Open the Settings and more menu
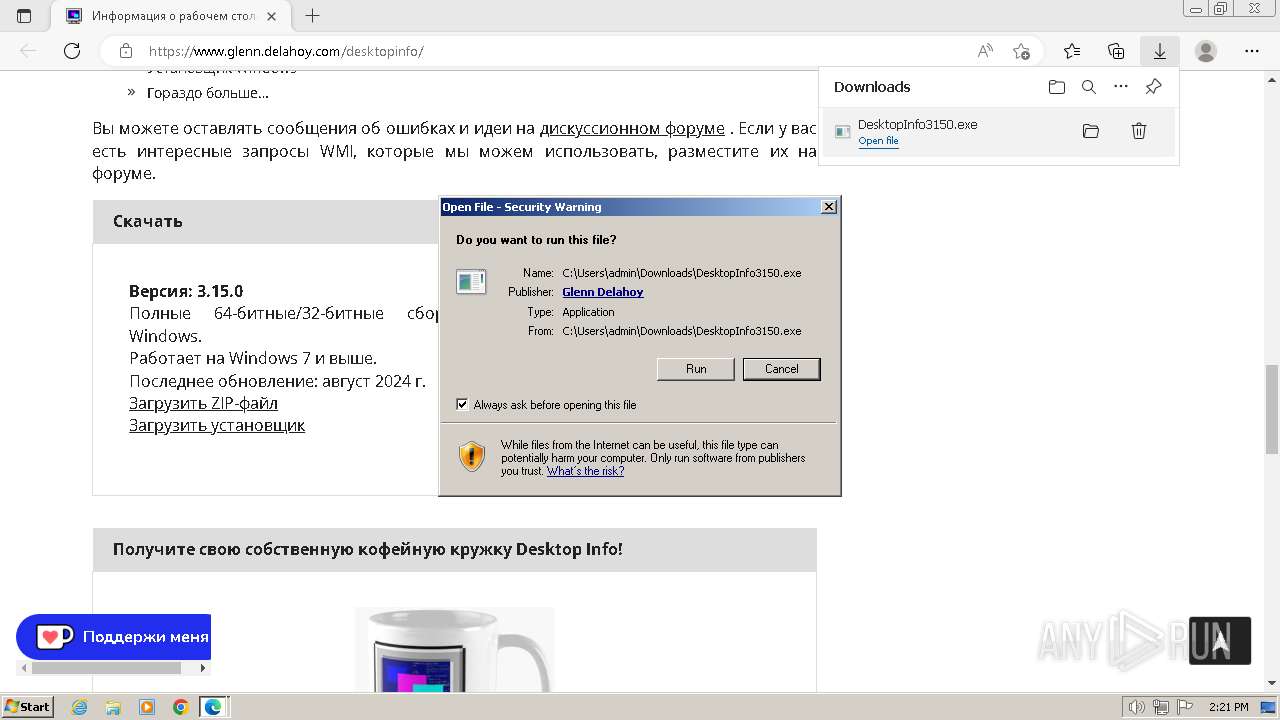Image resolution: width=1280 pixels, height=720 pixels. [1252, 51]
